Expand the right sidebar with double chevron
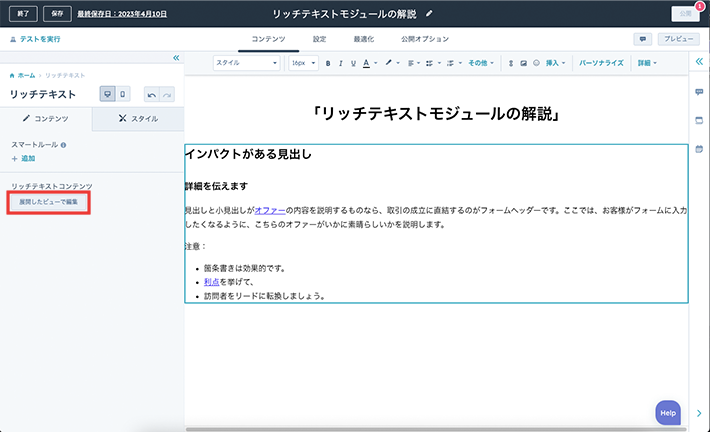The width and height of the screenshot is (710, 432). [699, 61]
